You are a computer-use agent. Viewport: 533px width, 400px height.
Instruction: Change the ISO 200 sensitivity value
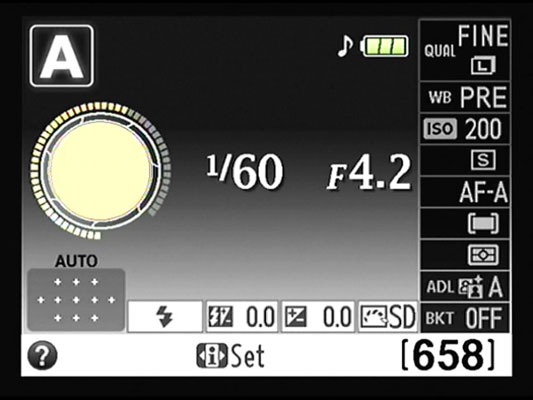click(x=465, y=128)
